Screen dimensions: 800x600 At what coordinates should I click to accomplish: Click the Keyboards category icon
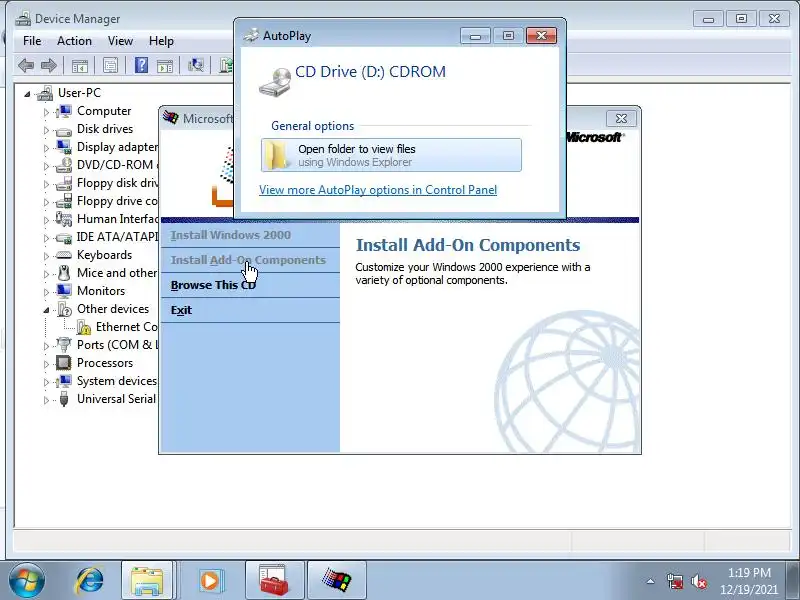coord(64,255)
